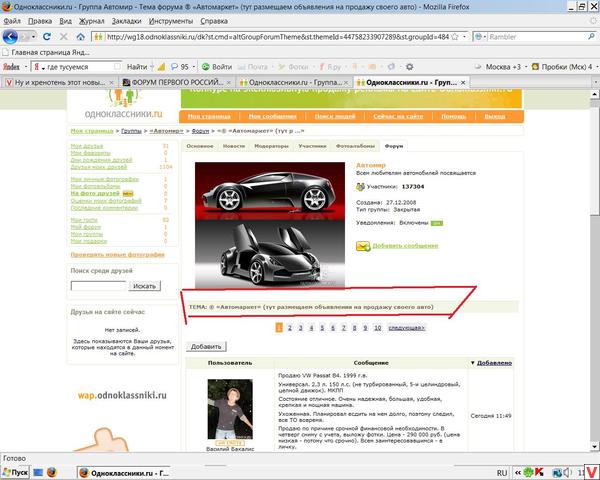Click the Мои сообщения orange nav link

(272, 116)
